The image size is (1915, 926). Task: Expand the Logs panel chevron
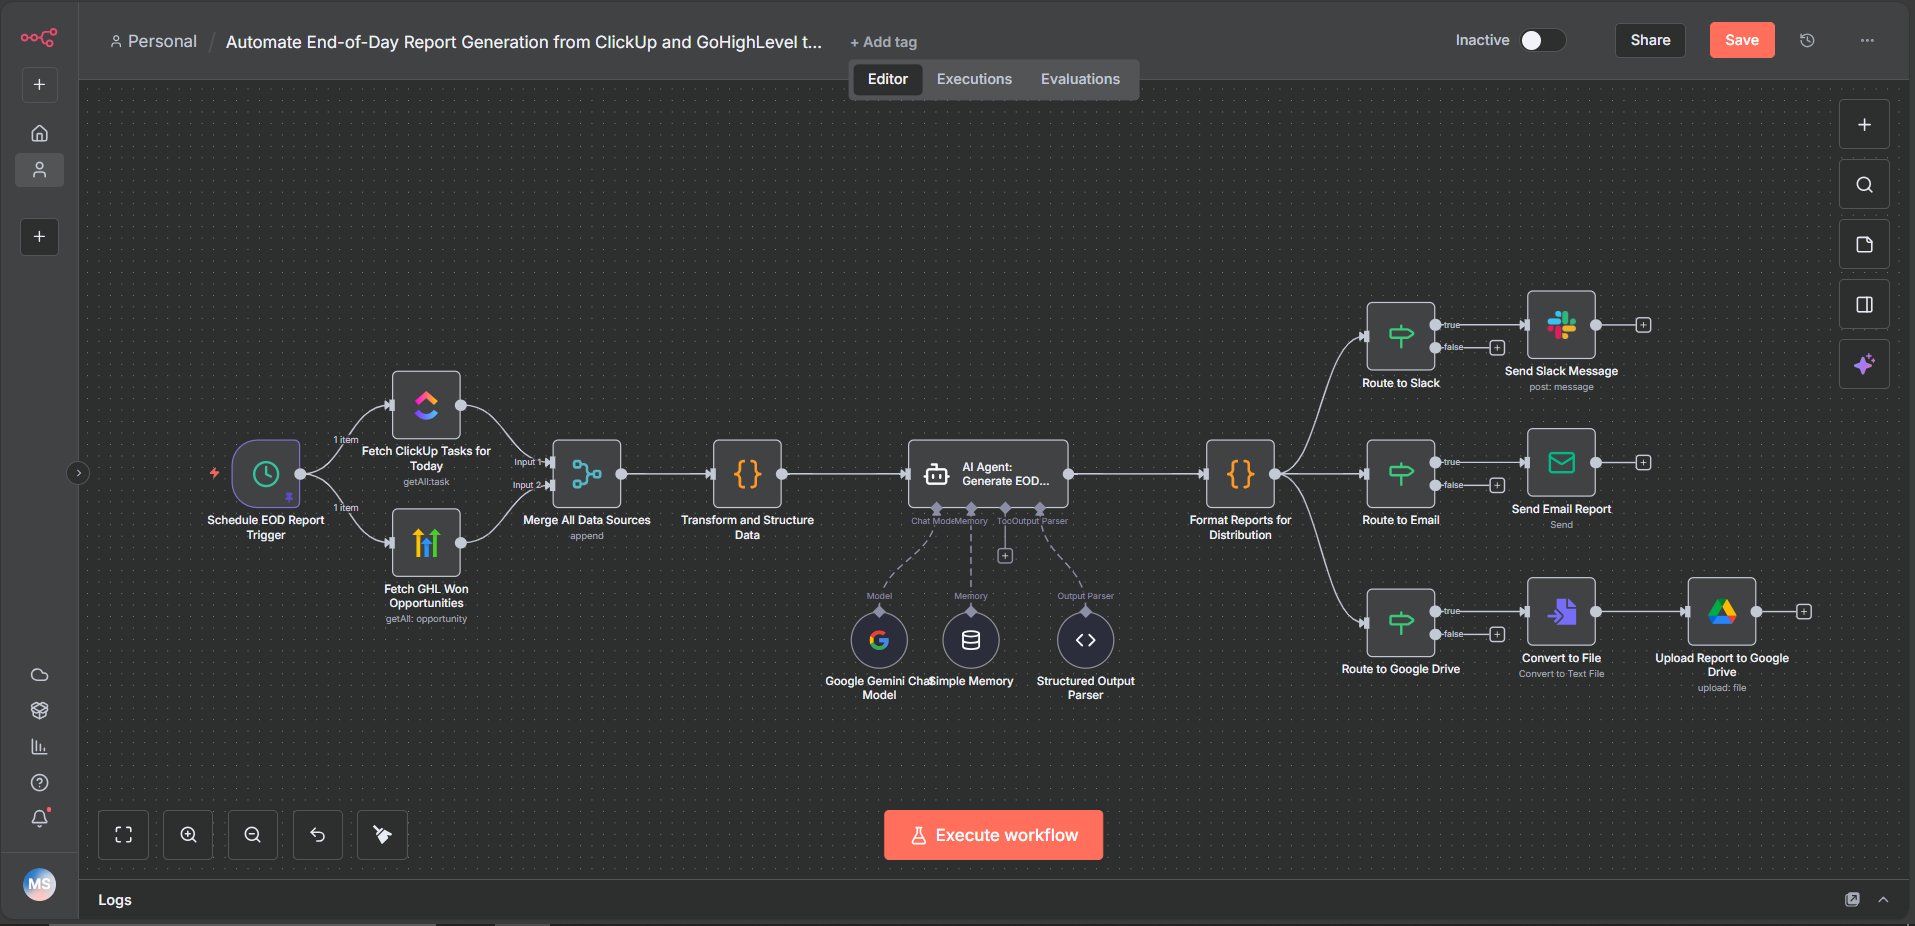(x=1883, y=900)
